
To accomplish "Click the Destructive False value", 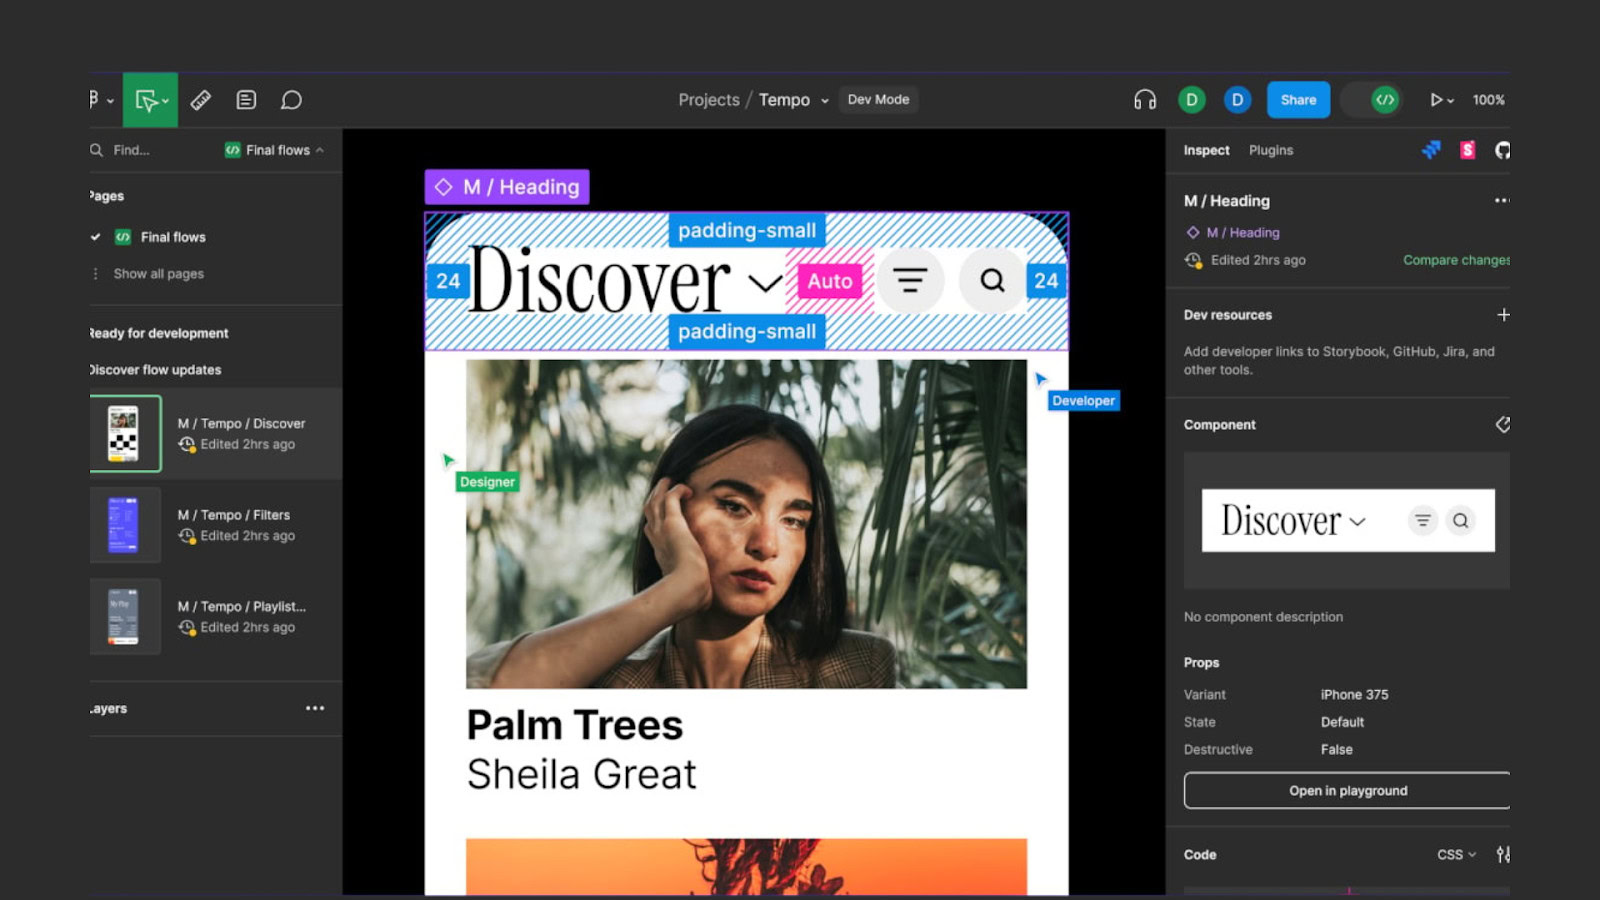I will pos(1336,749).
